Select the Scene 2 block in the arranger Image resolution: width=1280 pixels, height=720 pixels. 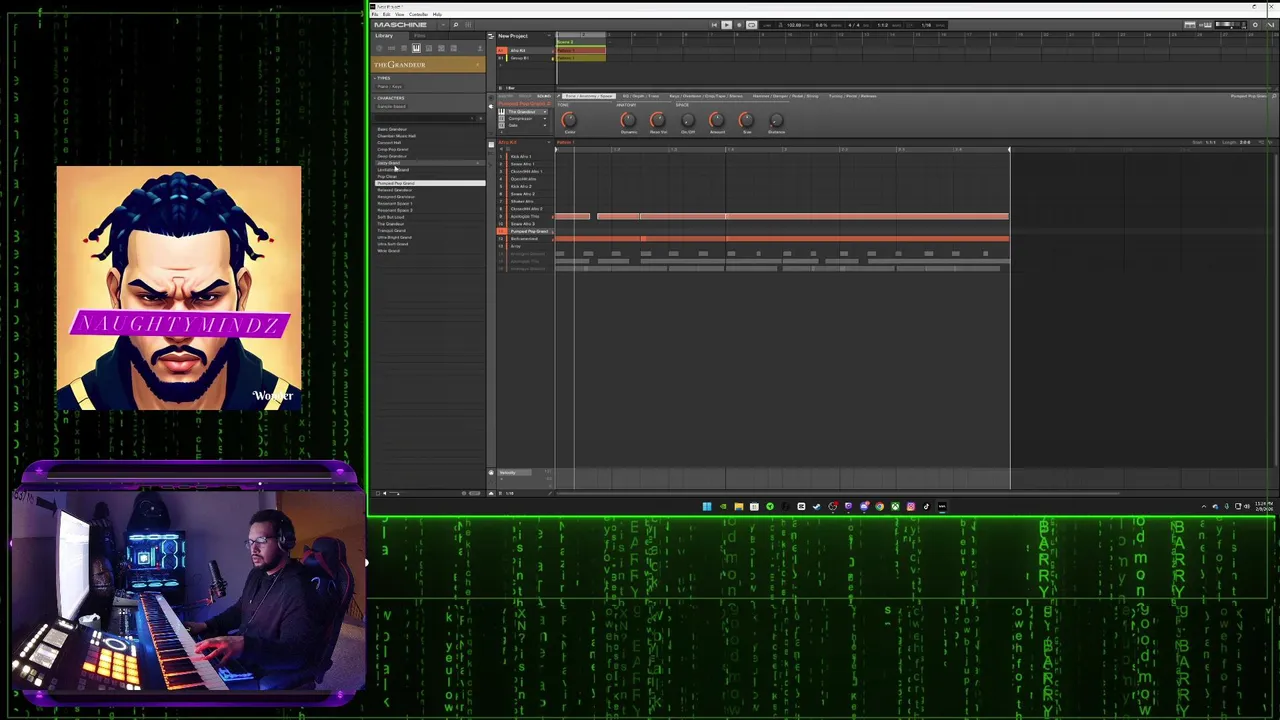581,42
